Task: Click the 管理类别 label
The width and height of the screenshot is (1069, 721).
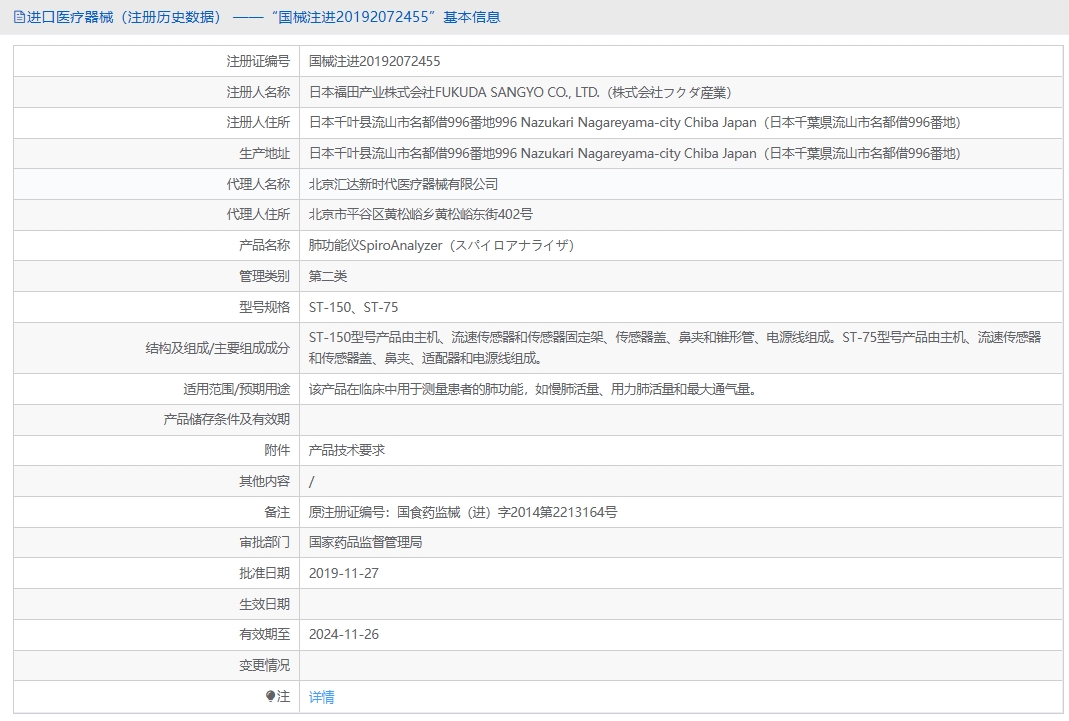Action: tap(265, 276)
